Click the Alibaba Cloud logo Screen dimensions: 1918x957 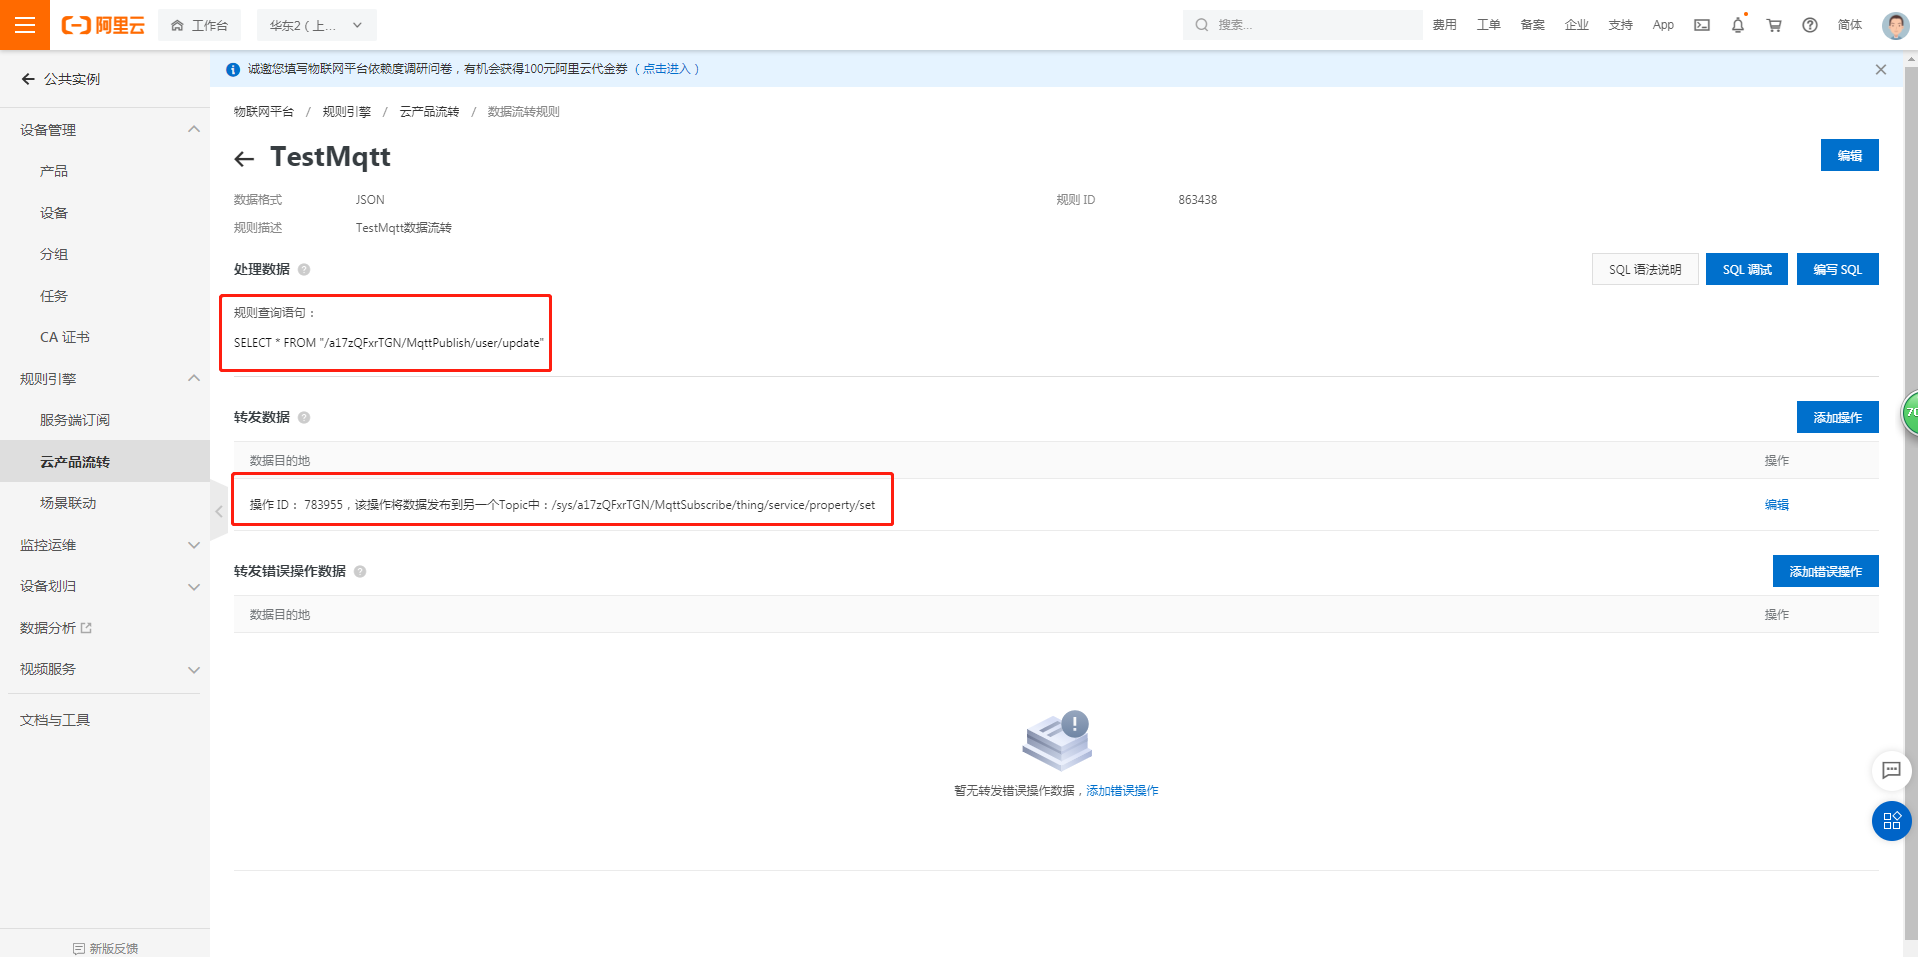pyautogui.click(x=103, y=25)
